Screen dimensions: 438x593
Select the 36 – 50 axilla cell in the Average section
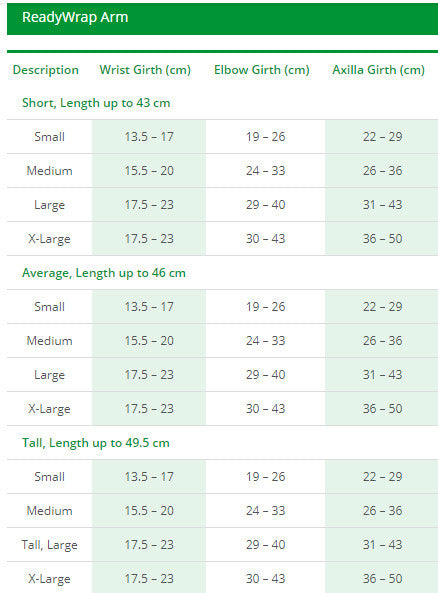pos(382,408)
